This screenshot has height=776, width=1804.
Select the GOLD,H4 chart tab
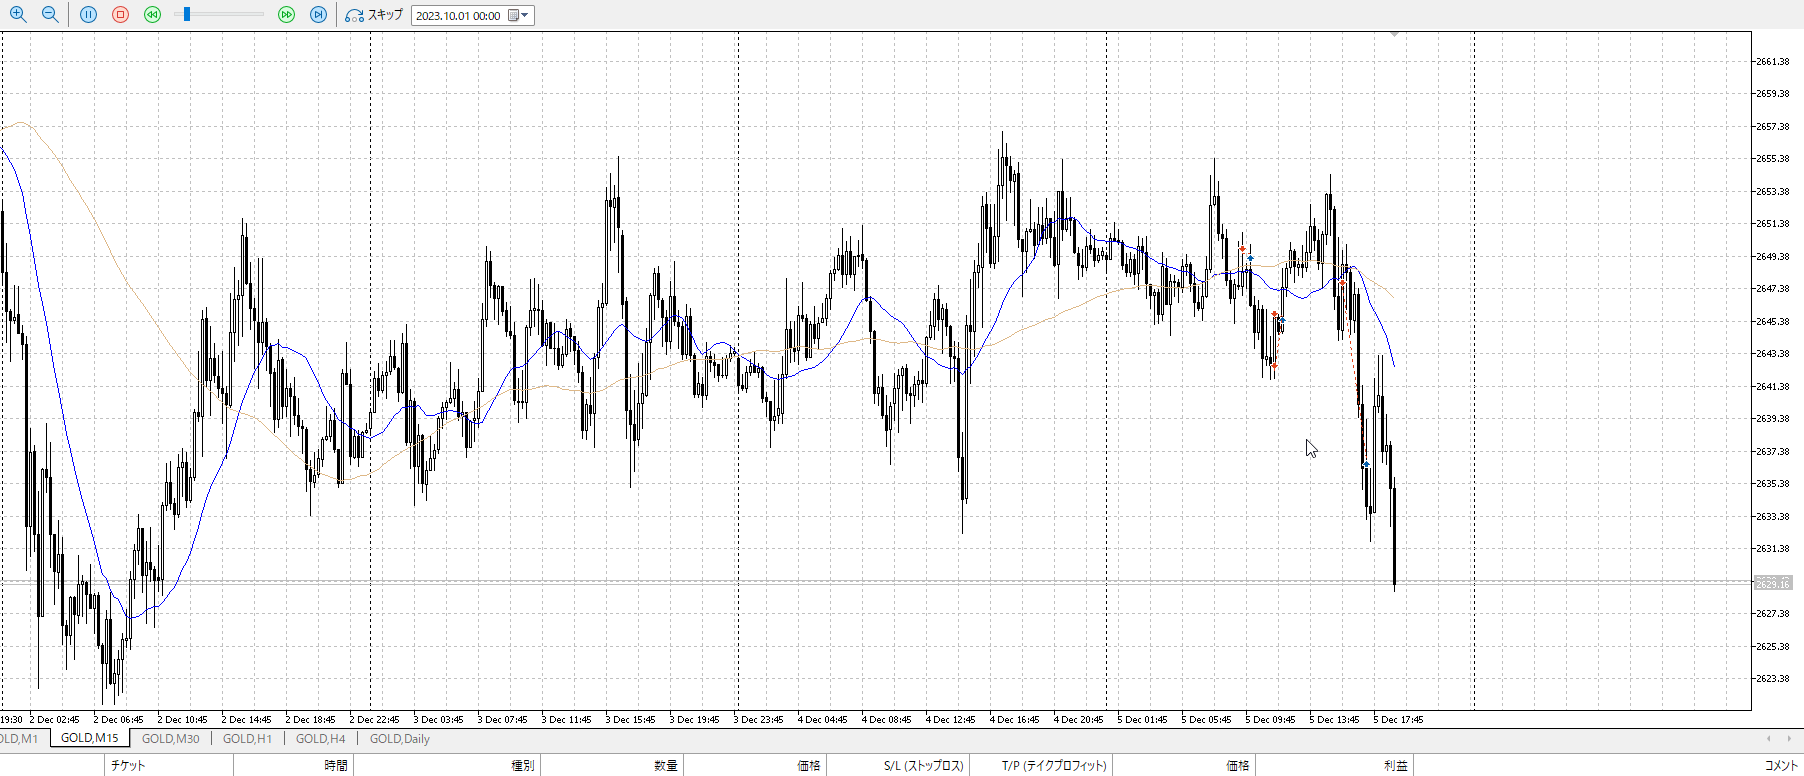click(x=320, y=739)
